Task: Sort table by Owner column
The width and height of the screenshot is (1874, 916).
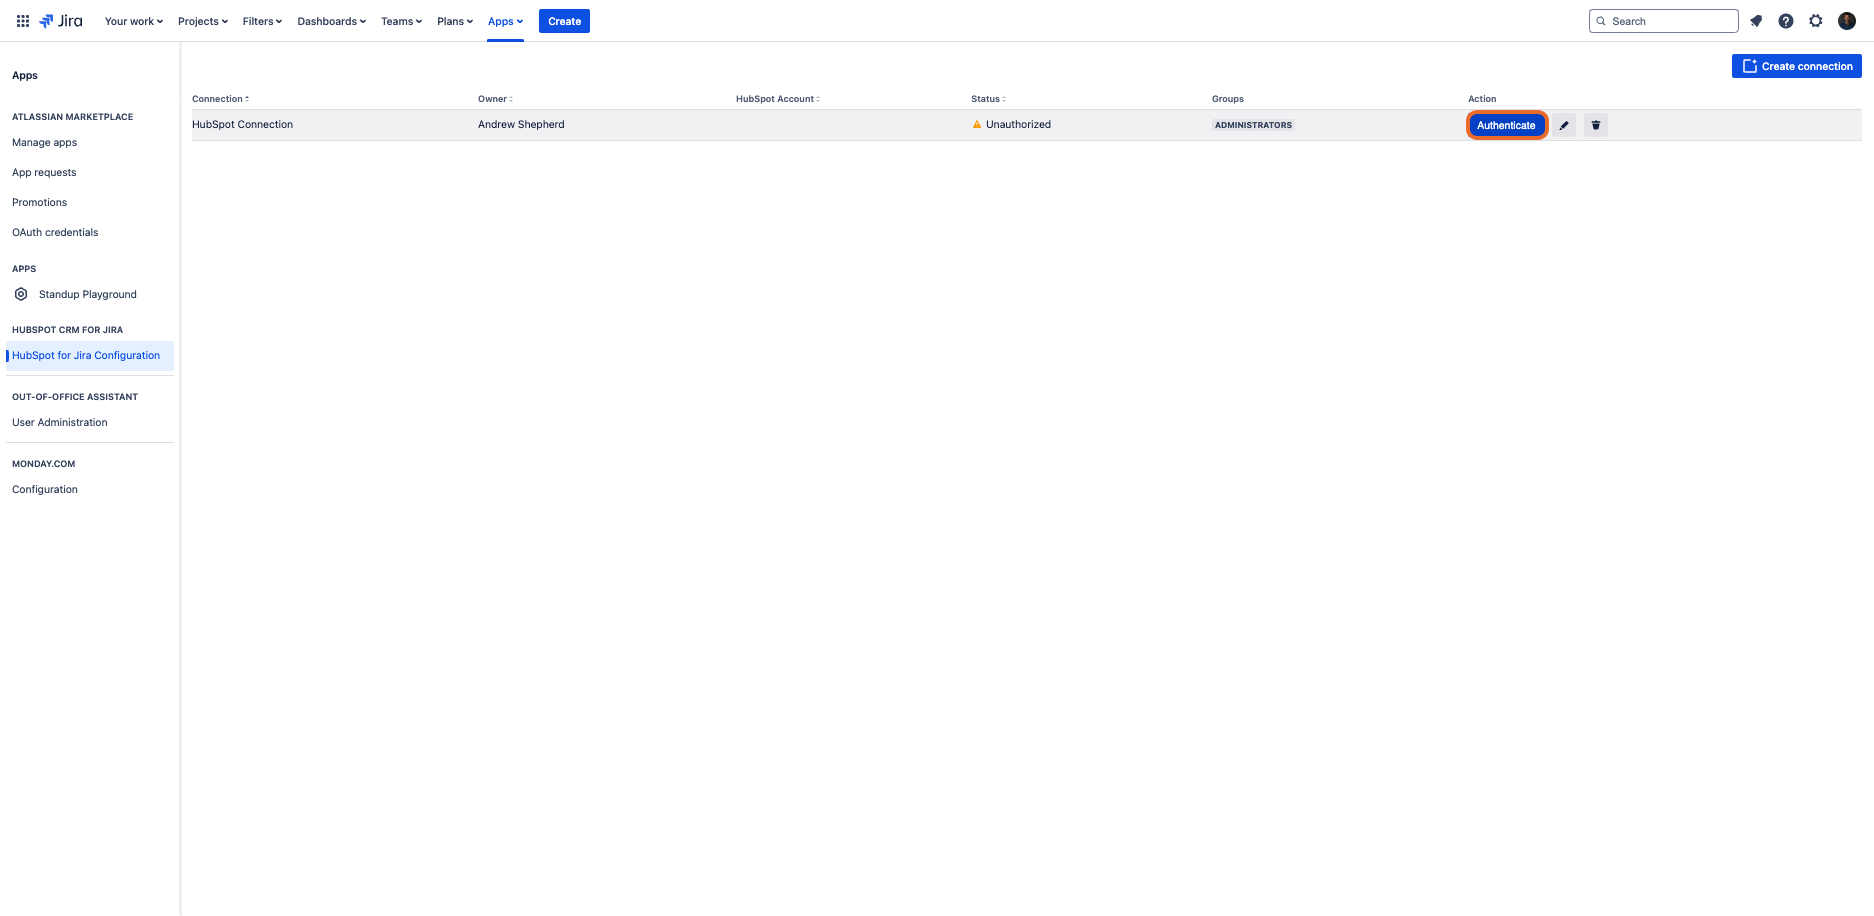Action: coord(495,99)
